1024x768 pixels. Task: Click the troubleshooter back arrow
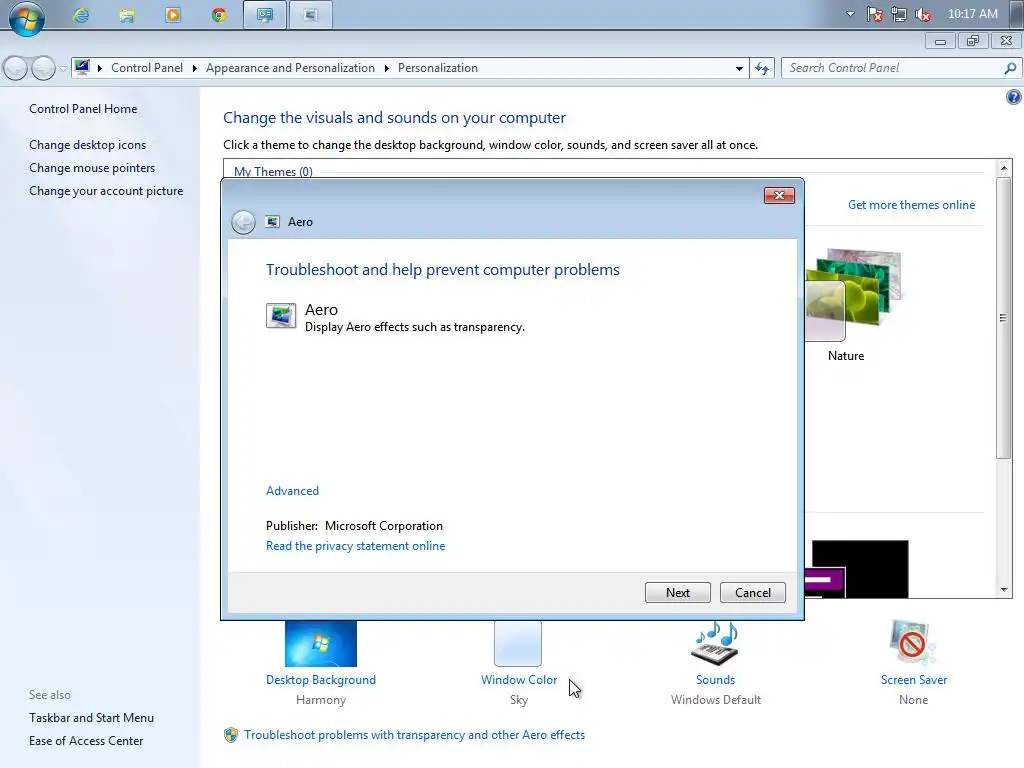pyautogui.click(x=243, y=222)
